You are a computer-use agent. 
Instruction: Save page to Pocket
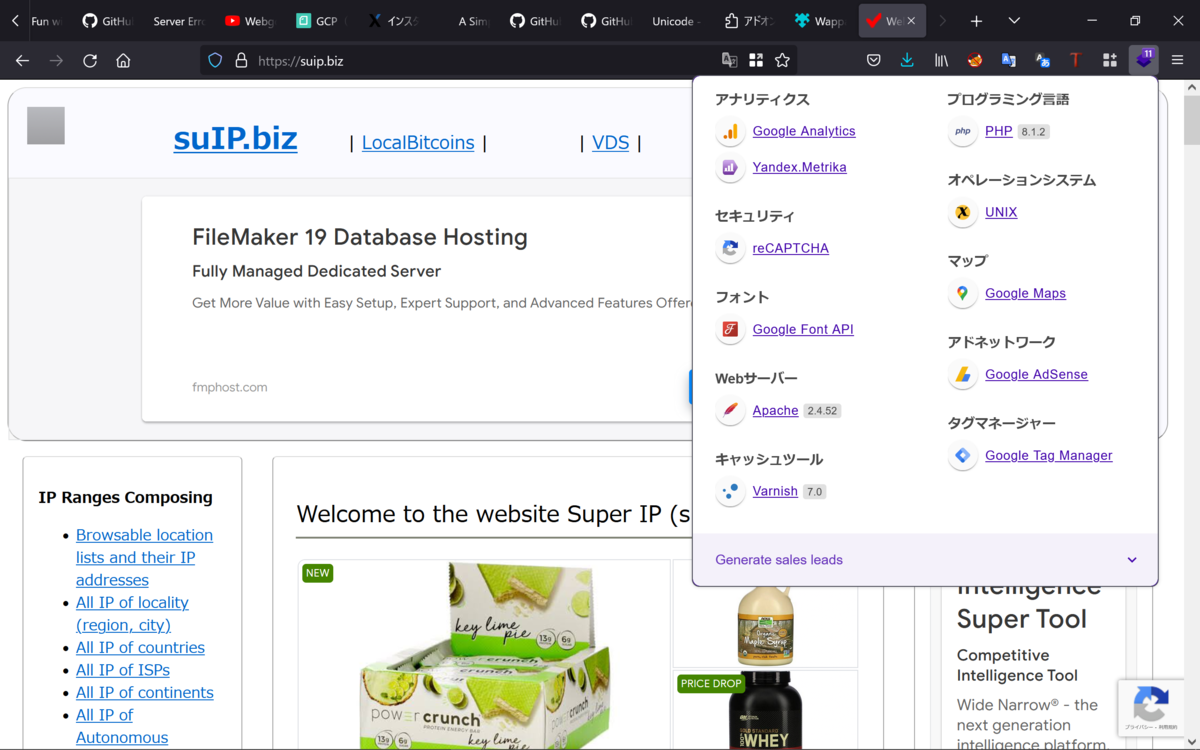(873, 61)
